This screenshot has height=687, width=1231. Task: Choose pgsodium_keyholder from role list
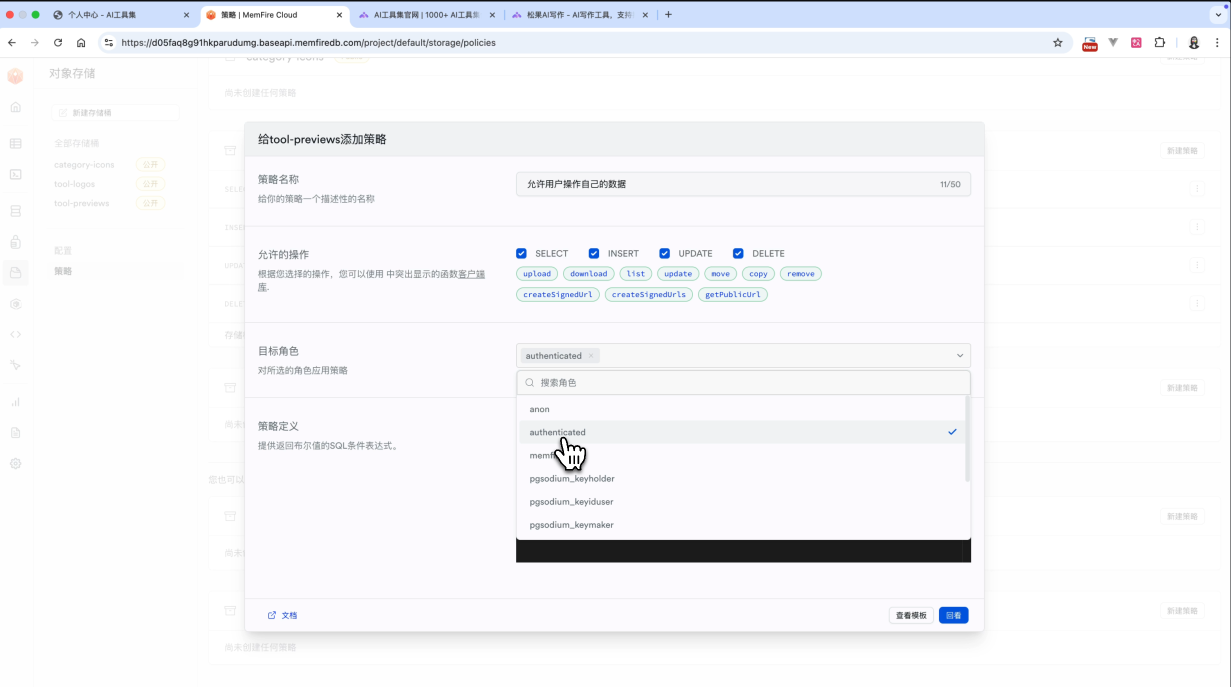click(x=572, y=479)
